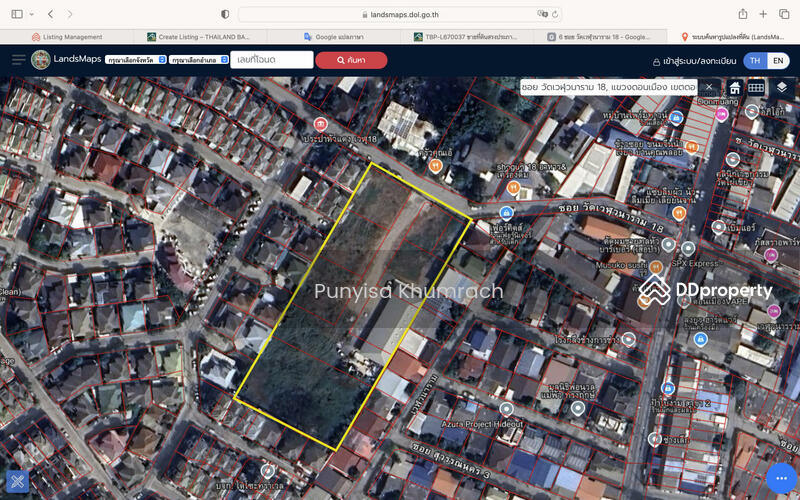This screenshot has height=500, width=800.
Task: Go back in Safari history
Action: 51,14
